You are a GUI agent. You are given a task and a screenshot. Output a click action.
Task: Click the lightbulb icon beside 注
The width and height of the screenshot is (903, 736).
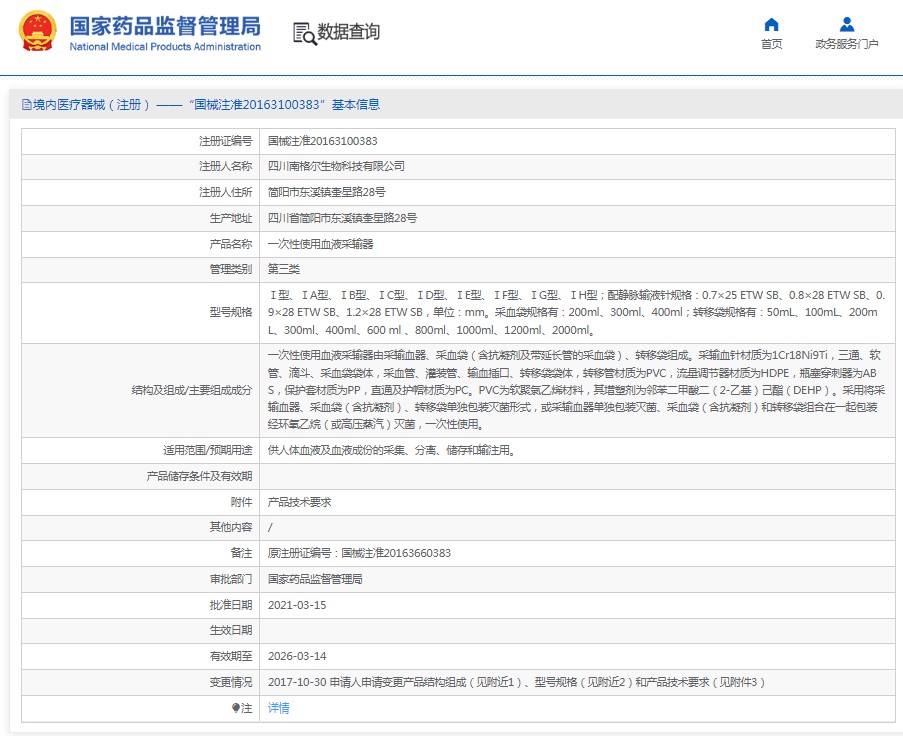click(236, 708)
